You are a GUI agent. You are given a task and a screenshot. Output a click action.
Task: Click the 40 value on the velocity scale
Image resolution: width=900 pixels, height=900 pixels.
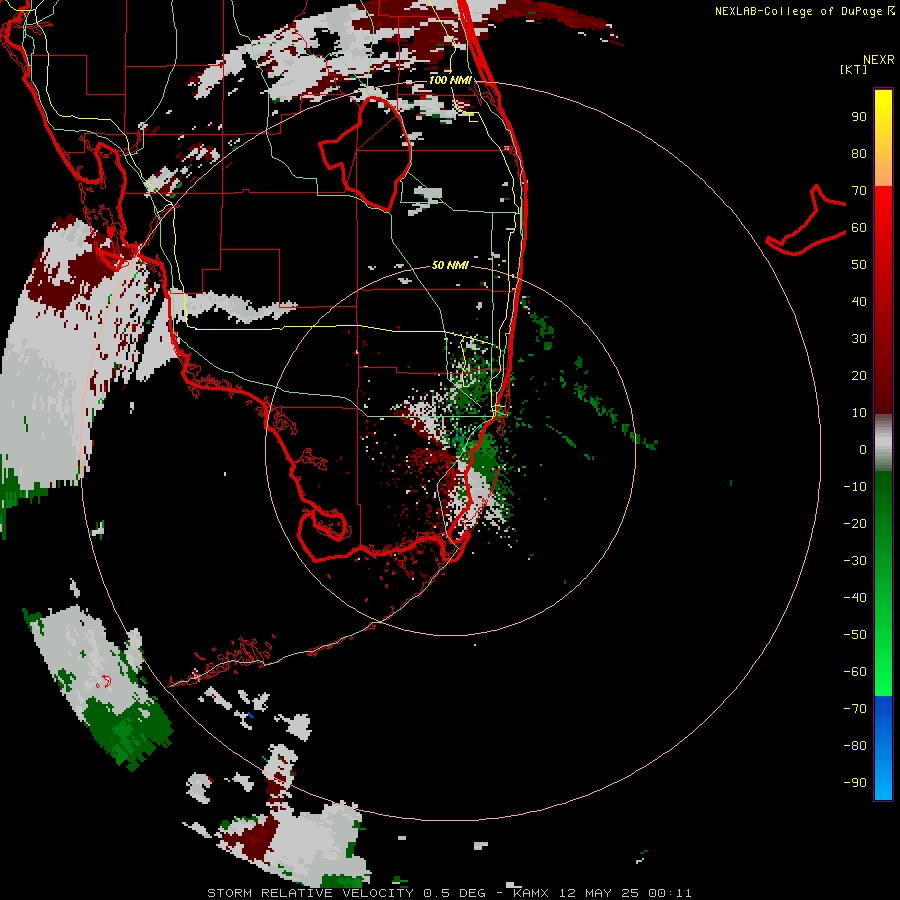tap(859, 302)
